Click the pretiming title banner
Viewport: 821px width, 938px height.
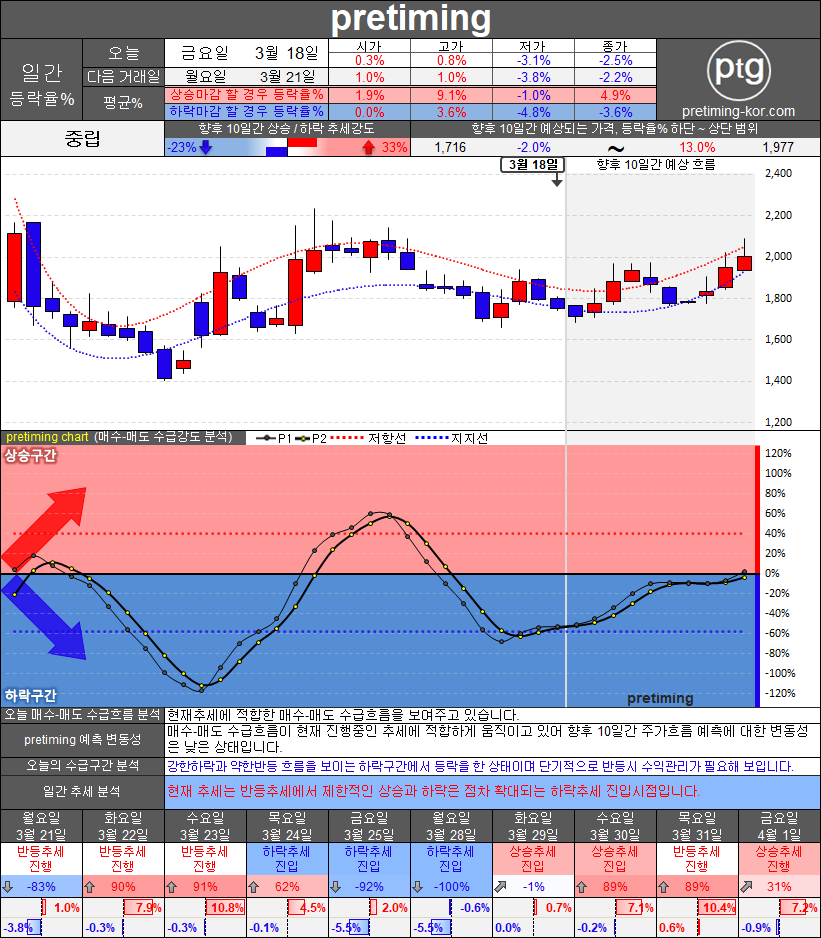(410, 19)
